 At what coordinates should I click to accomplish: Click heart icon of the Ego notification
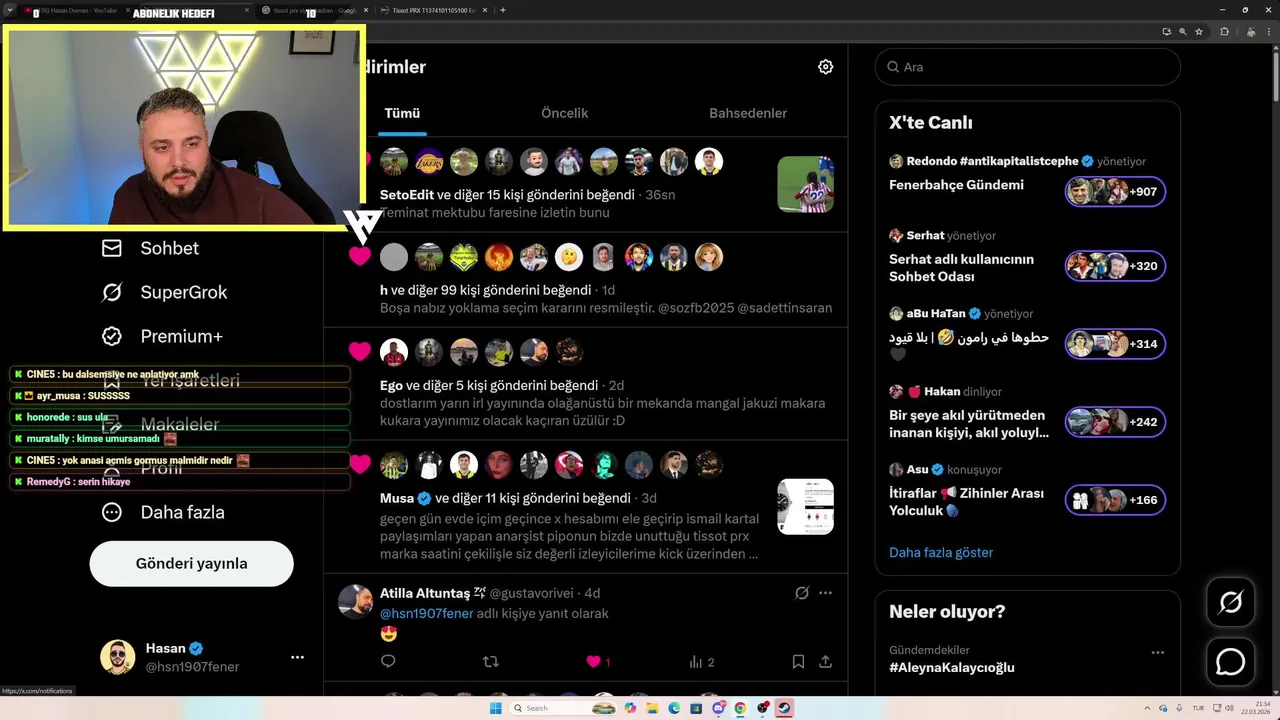point(360,351)
